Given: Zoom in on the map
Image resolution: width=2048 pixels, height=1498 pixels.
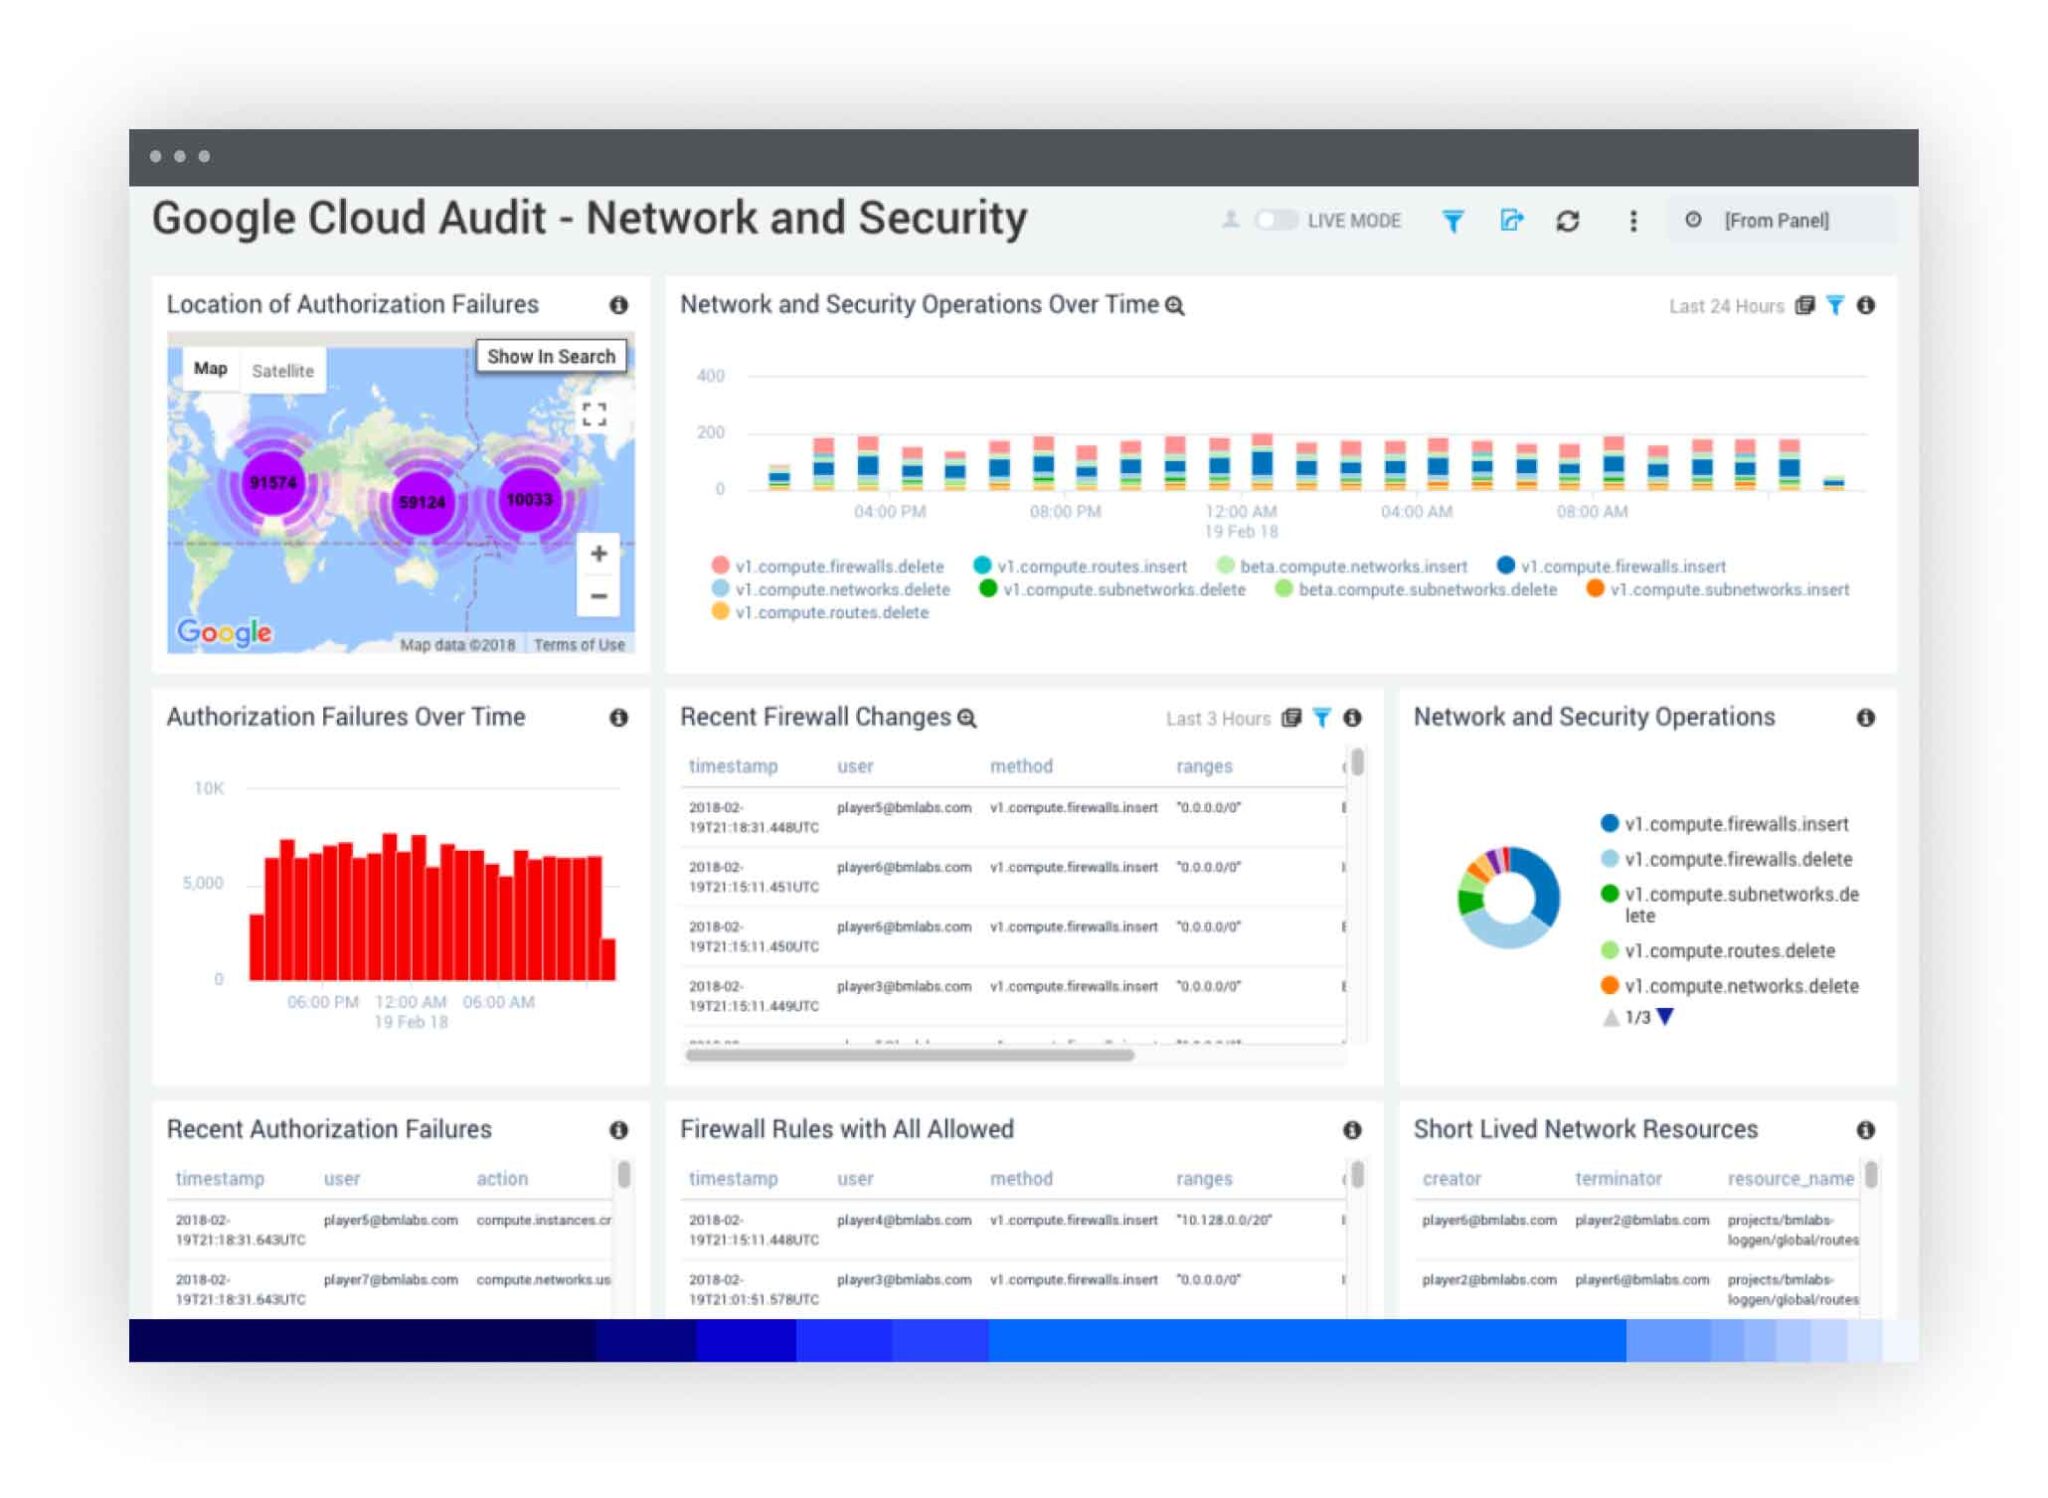Looking at the screenshot, I should (598, 553).
